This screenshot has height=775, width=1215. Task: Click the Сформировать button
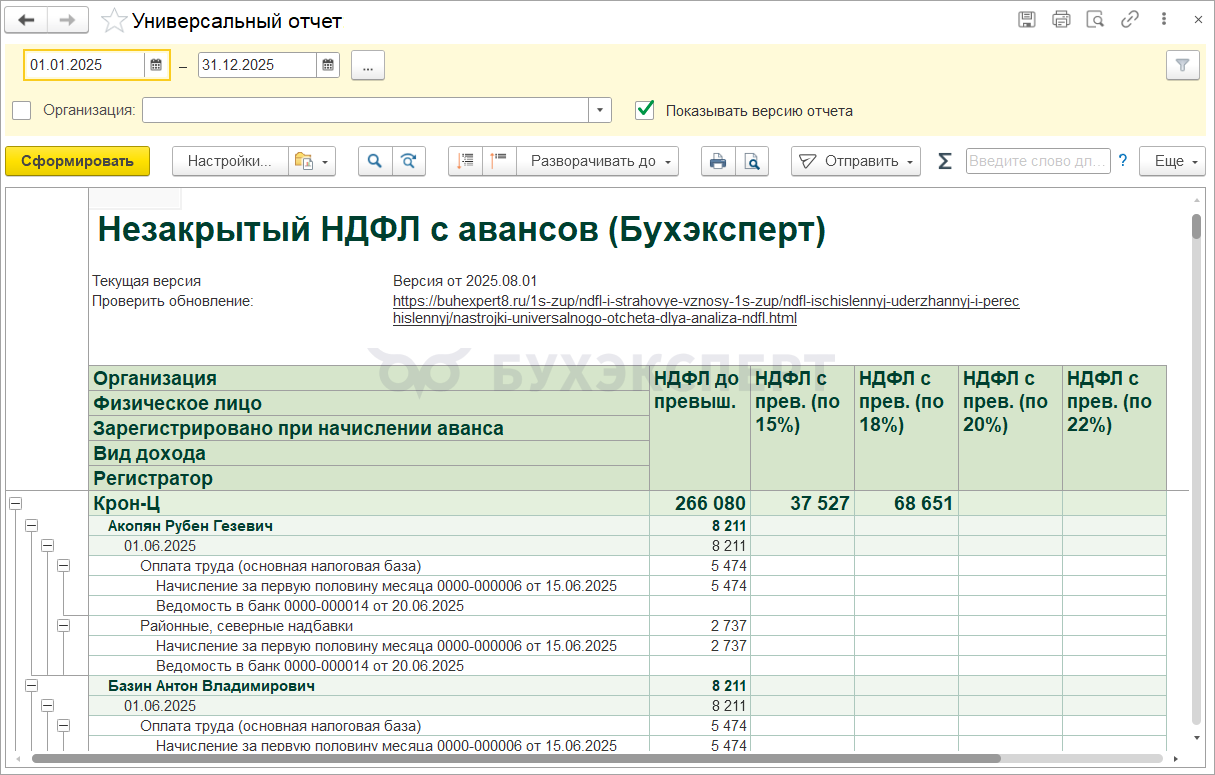pyautogui.click(x=77, y=161)
